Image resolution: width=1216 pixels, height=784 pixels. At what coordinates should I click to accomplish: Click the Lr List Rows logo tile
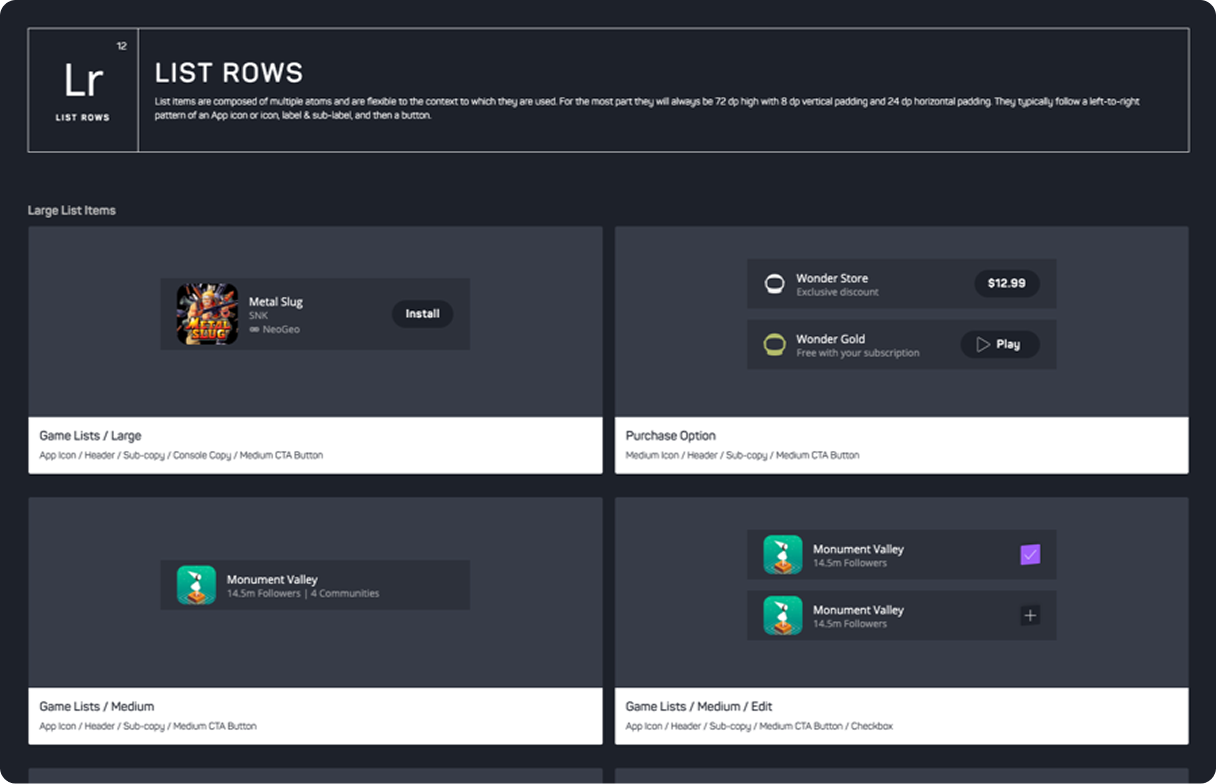pos(83,90)
